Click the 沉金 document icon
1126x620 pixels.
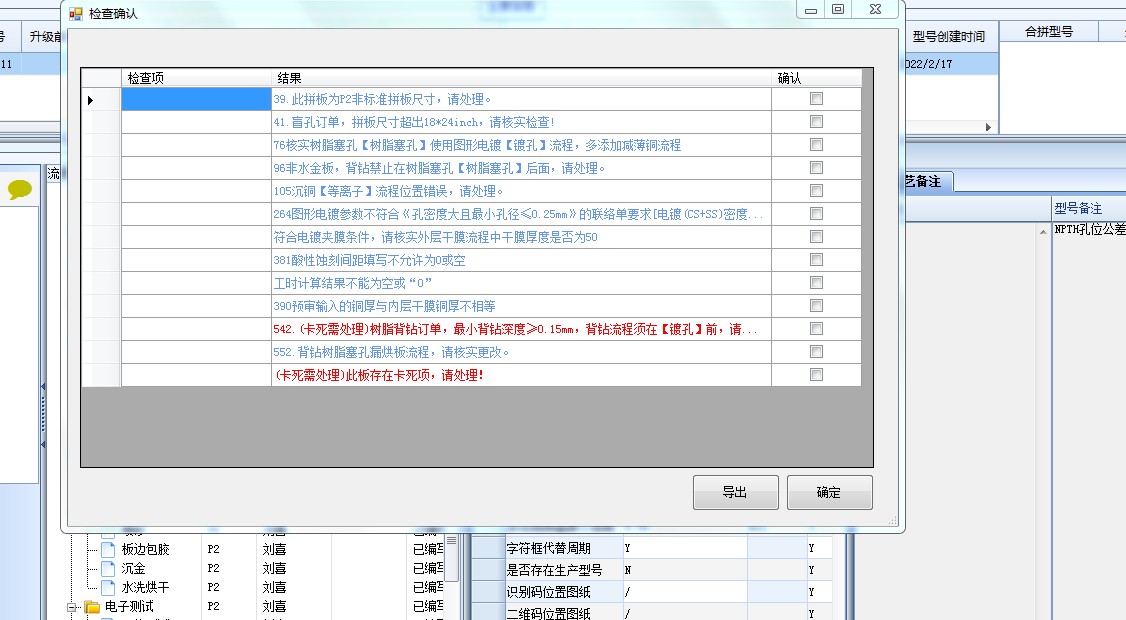click(x=108, y=568)
